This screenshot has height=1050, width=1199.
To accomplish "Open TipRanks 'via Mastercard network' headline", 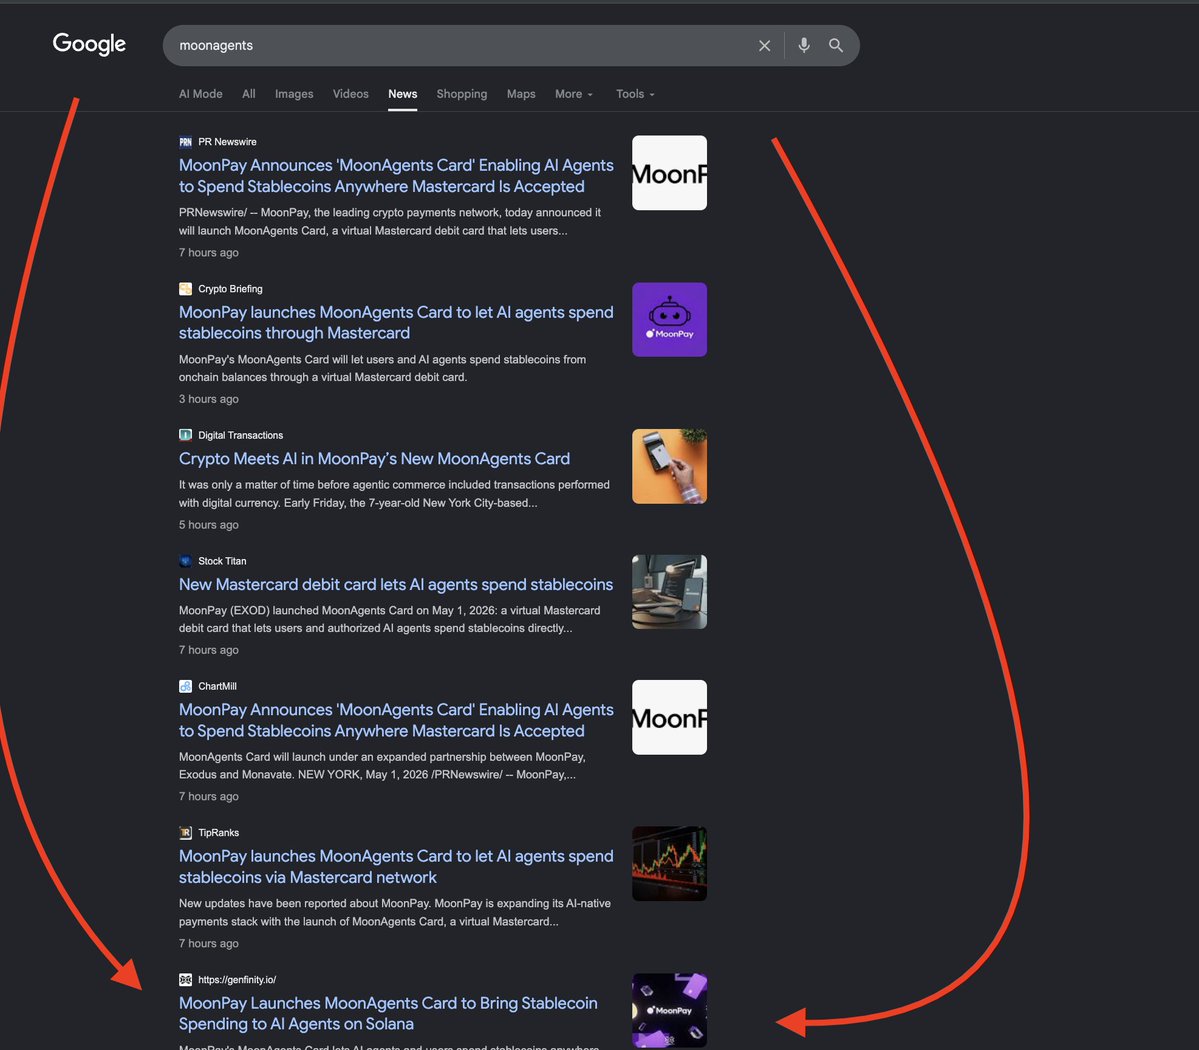I will click(x=396, y=866).
